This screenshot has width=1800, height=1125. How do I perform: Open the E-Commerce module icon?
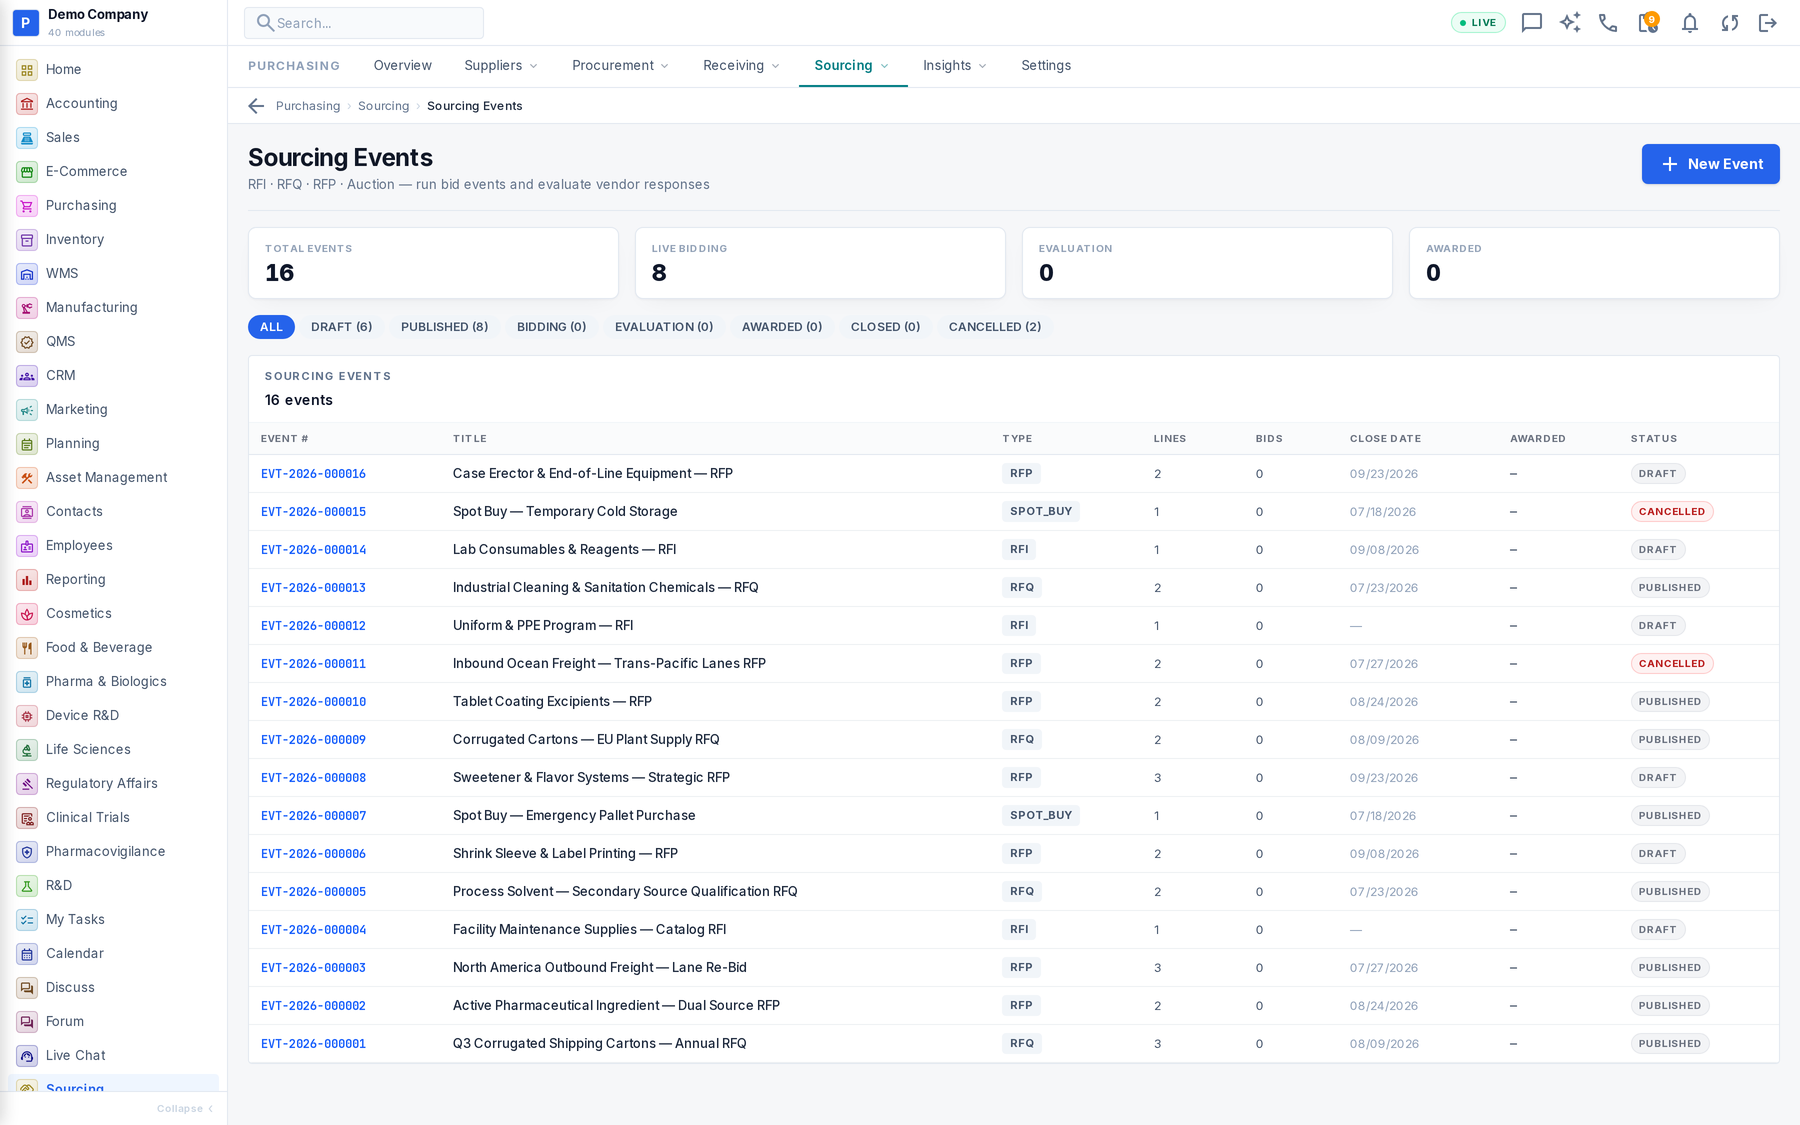pos(27,172)
